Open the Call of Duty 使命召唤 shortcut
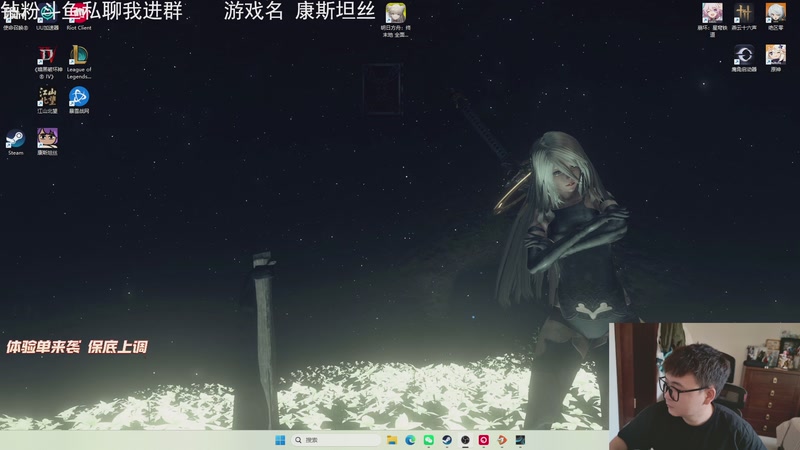Screen dimensions: 800x450 pos(15,16)
